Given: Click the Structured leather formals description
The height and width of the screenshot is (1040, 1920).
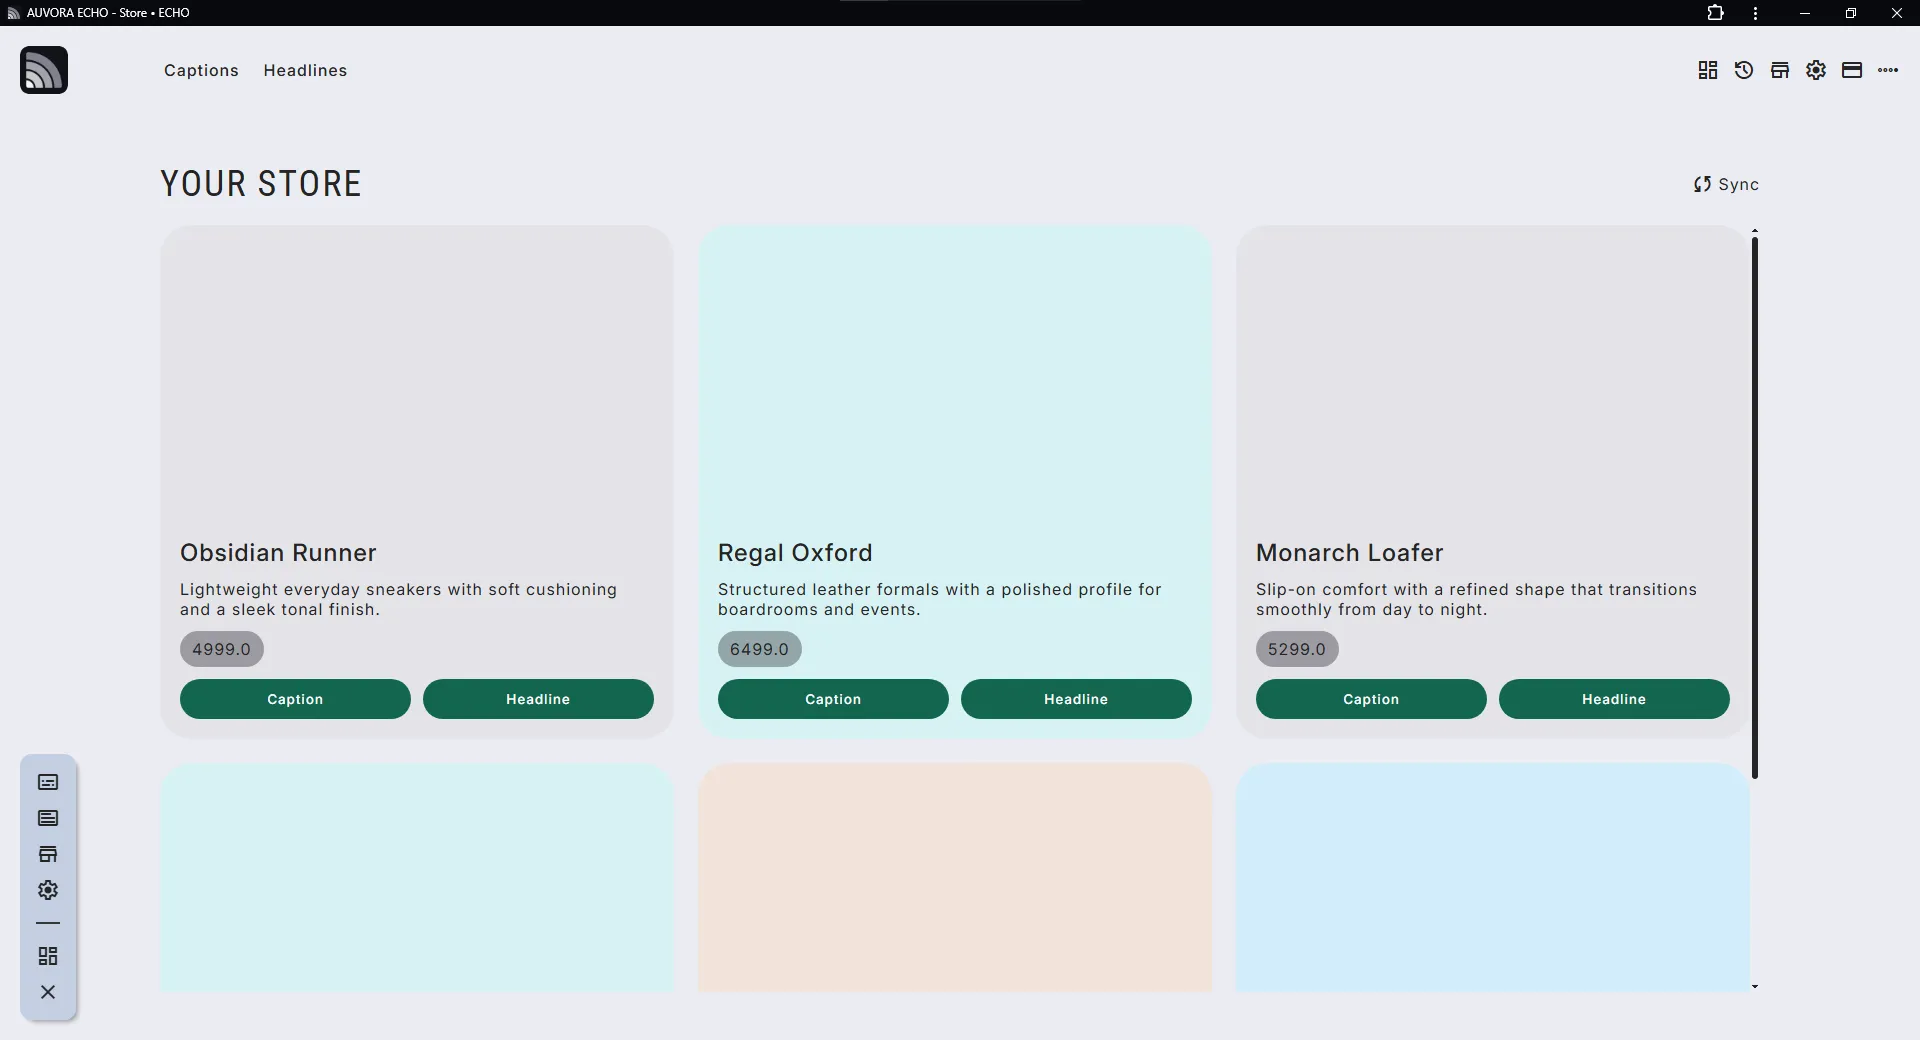Looking at the screenshot, I should point(940,600).
